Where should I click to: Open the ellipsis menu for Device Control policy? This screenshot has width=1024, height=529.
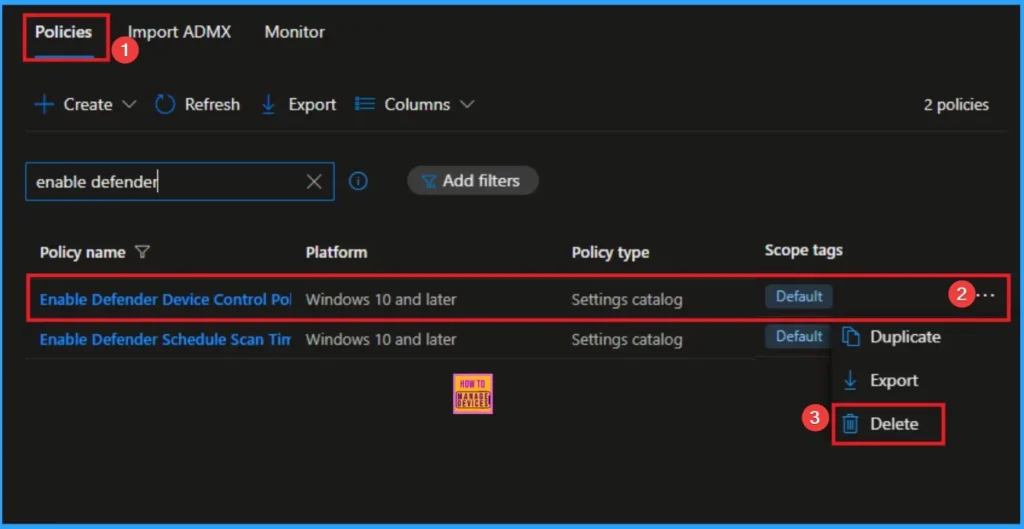click(985, 295)
